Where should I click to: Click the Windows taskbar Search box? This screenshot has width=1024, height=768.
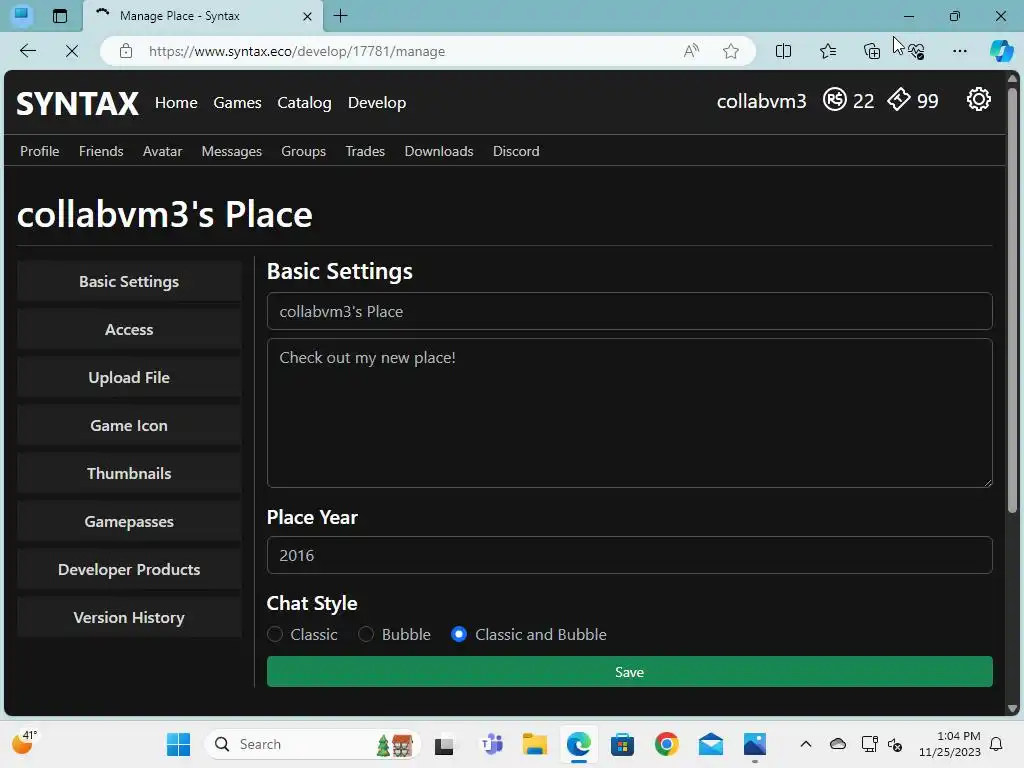pyautogui.click(x=312, y=744)
